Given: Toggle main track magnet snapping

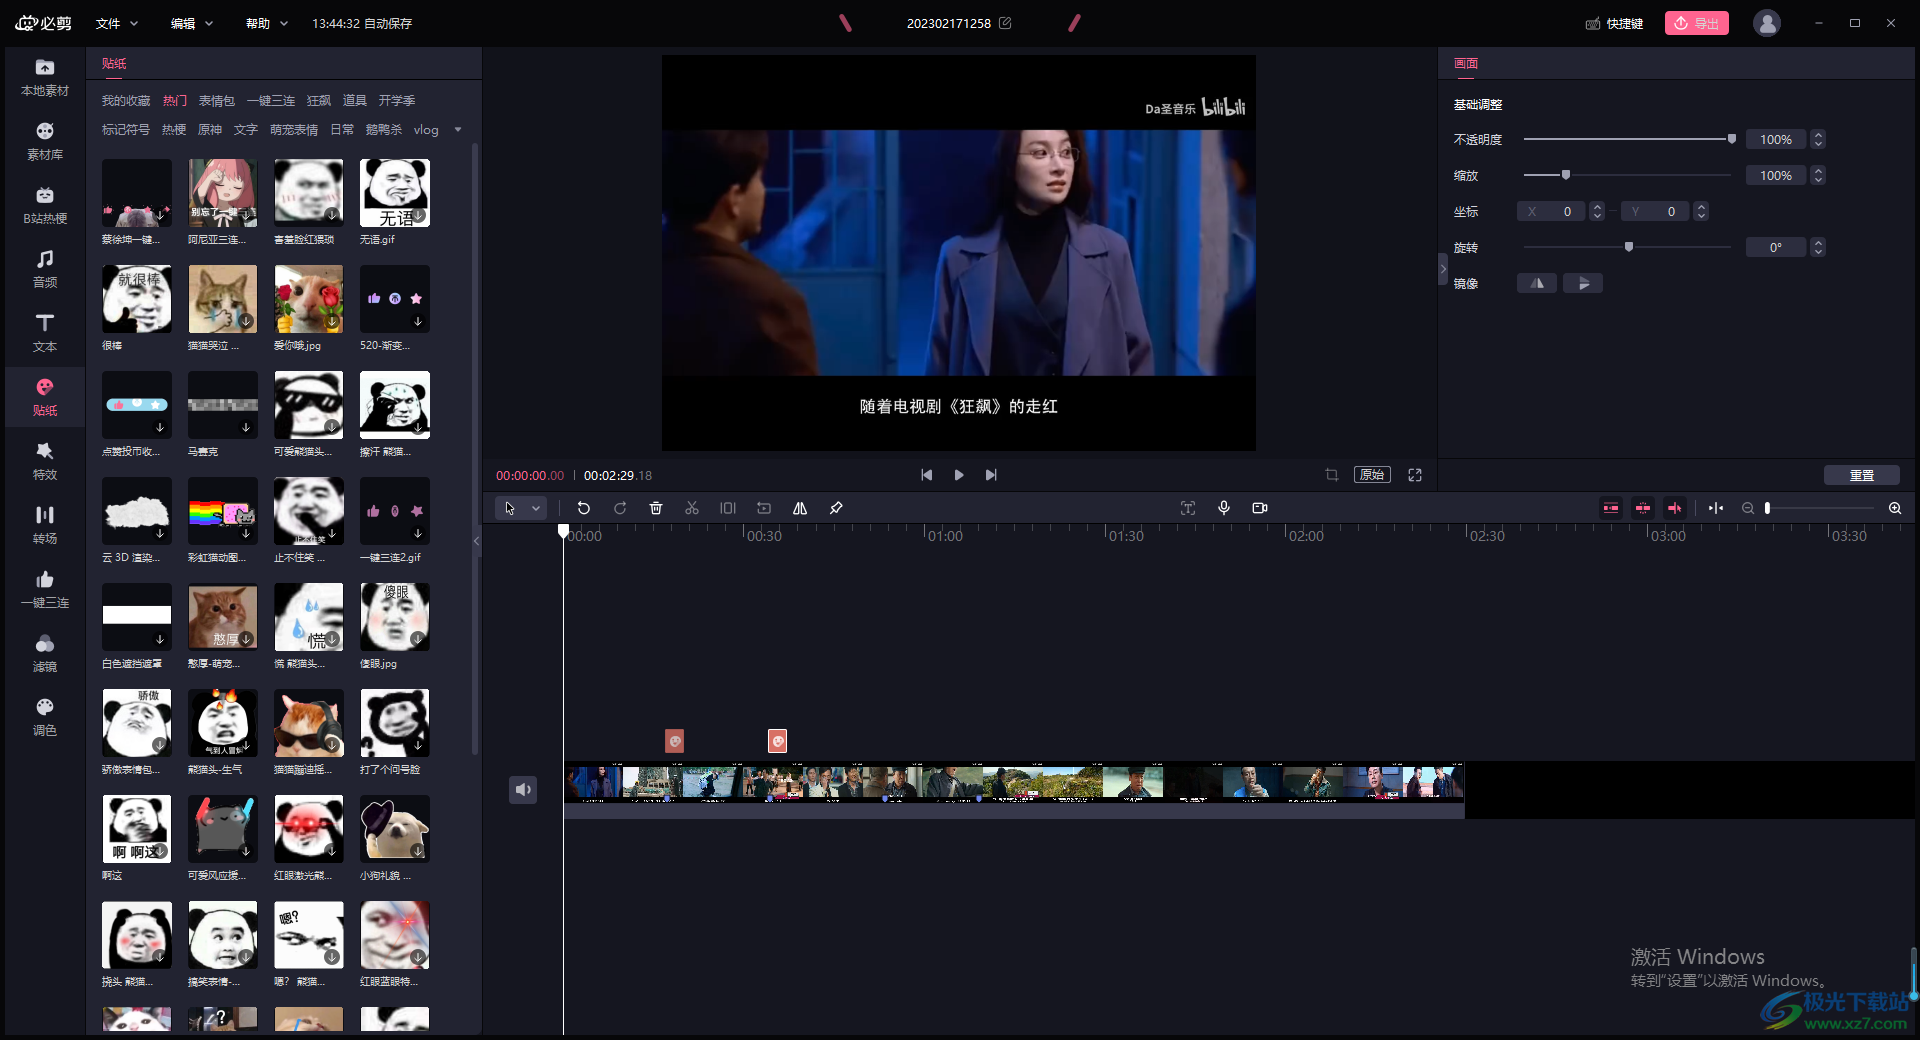Looking at the screenshot, I should point(1611,508).
